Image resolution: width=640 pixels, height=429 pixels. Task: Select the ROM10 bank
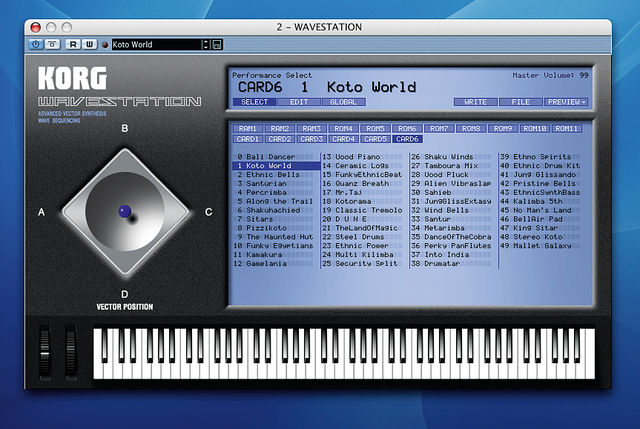535,129
